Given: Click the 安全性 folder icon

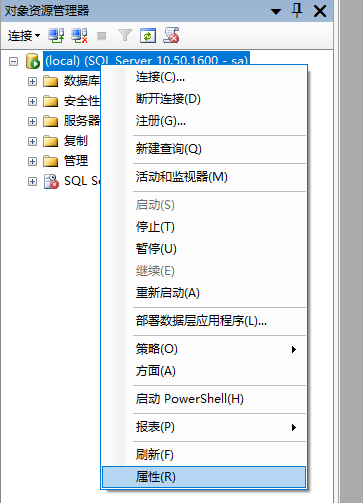Looking at the screenshot, I should tap(51, 101).
